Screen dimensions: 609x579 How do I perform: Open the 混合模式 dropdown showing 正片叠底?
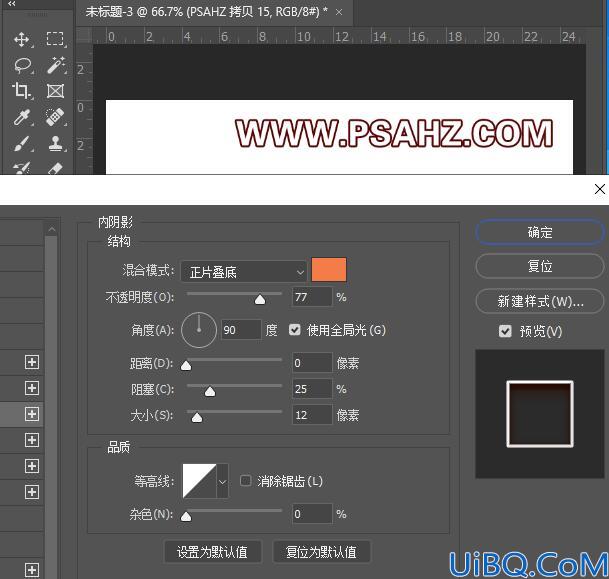(244, 271)
